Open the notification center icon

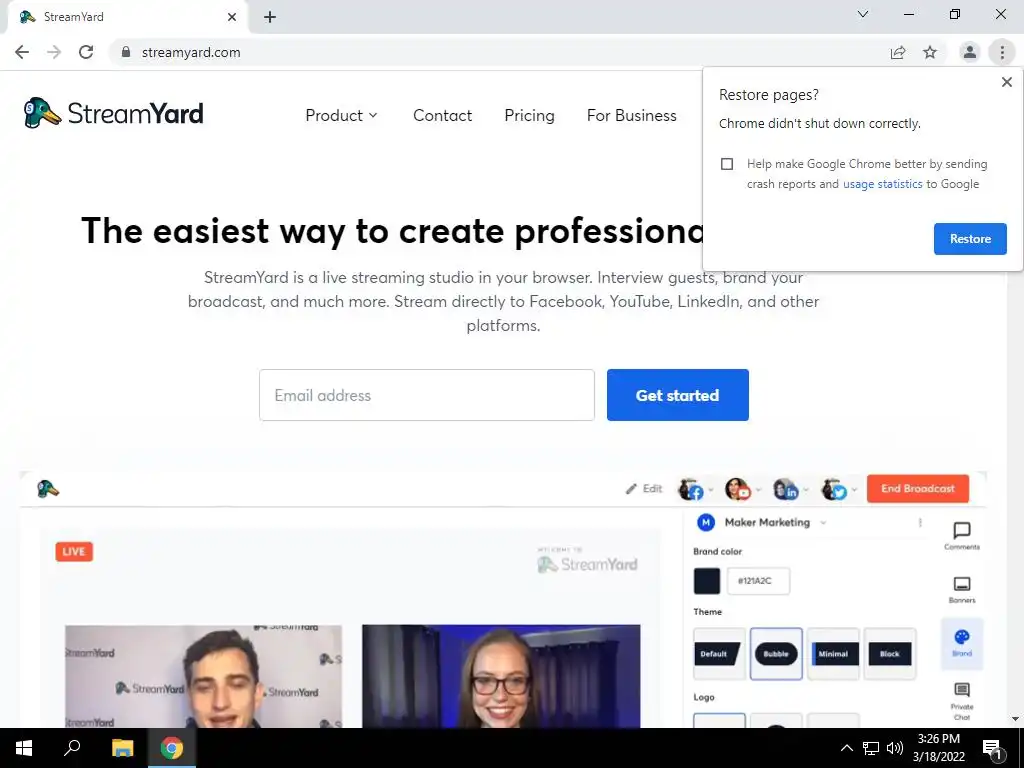click(993, 748)
